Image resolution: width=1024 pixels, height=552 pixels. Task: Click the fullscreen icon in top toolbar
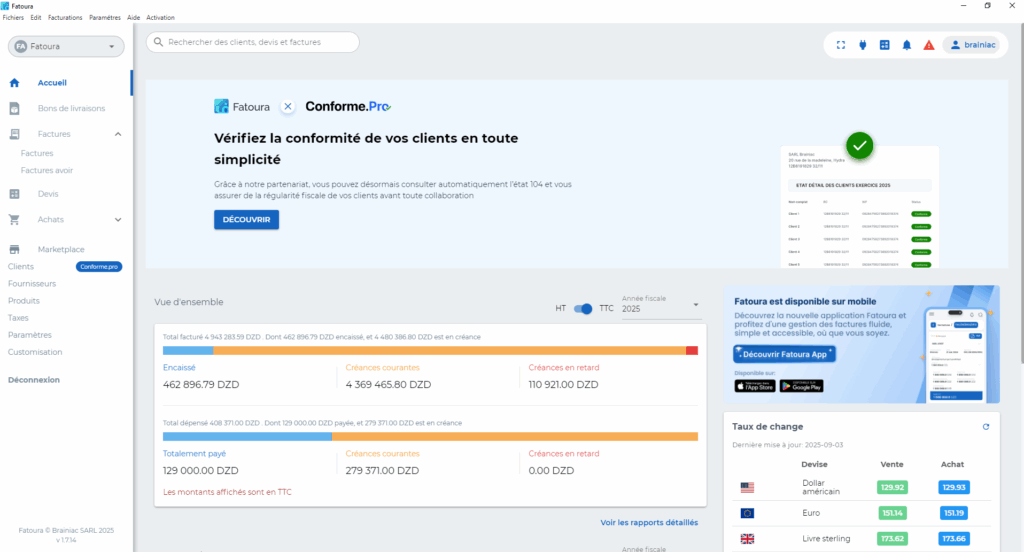[x=840, y=45]
